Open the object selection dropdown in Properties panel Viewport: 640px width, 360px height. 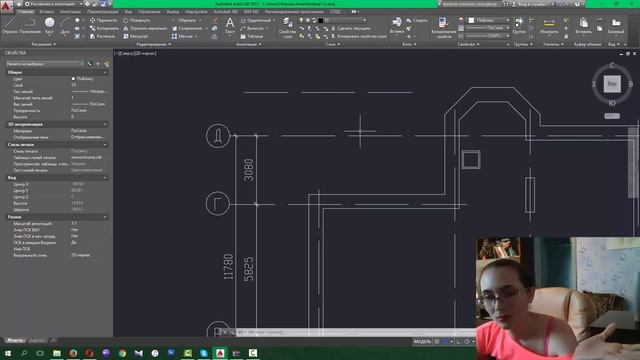tap(44, 64)
